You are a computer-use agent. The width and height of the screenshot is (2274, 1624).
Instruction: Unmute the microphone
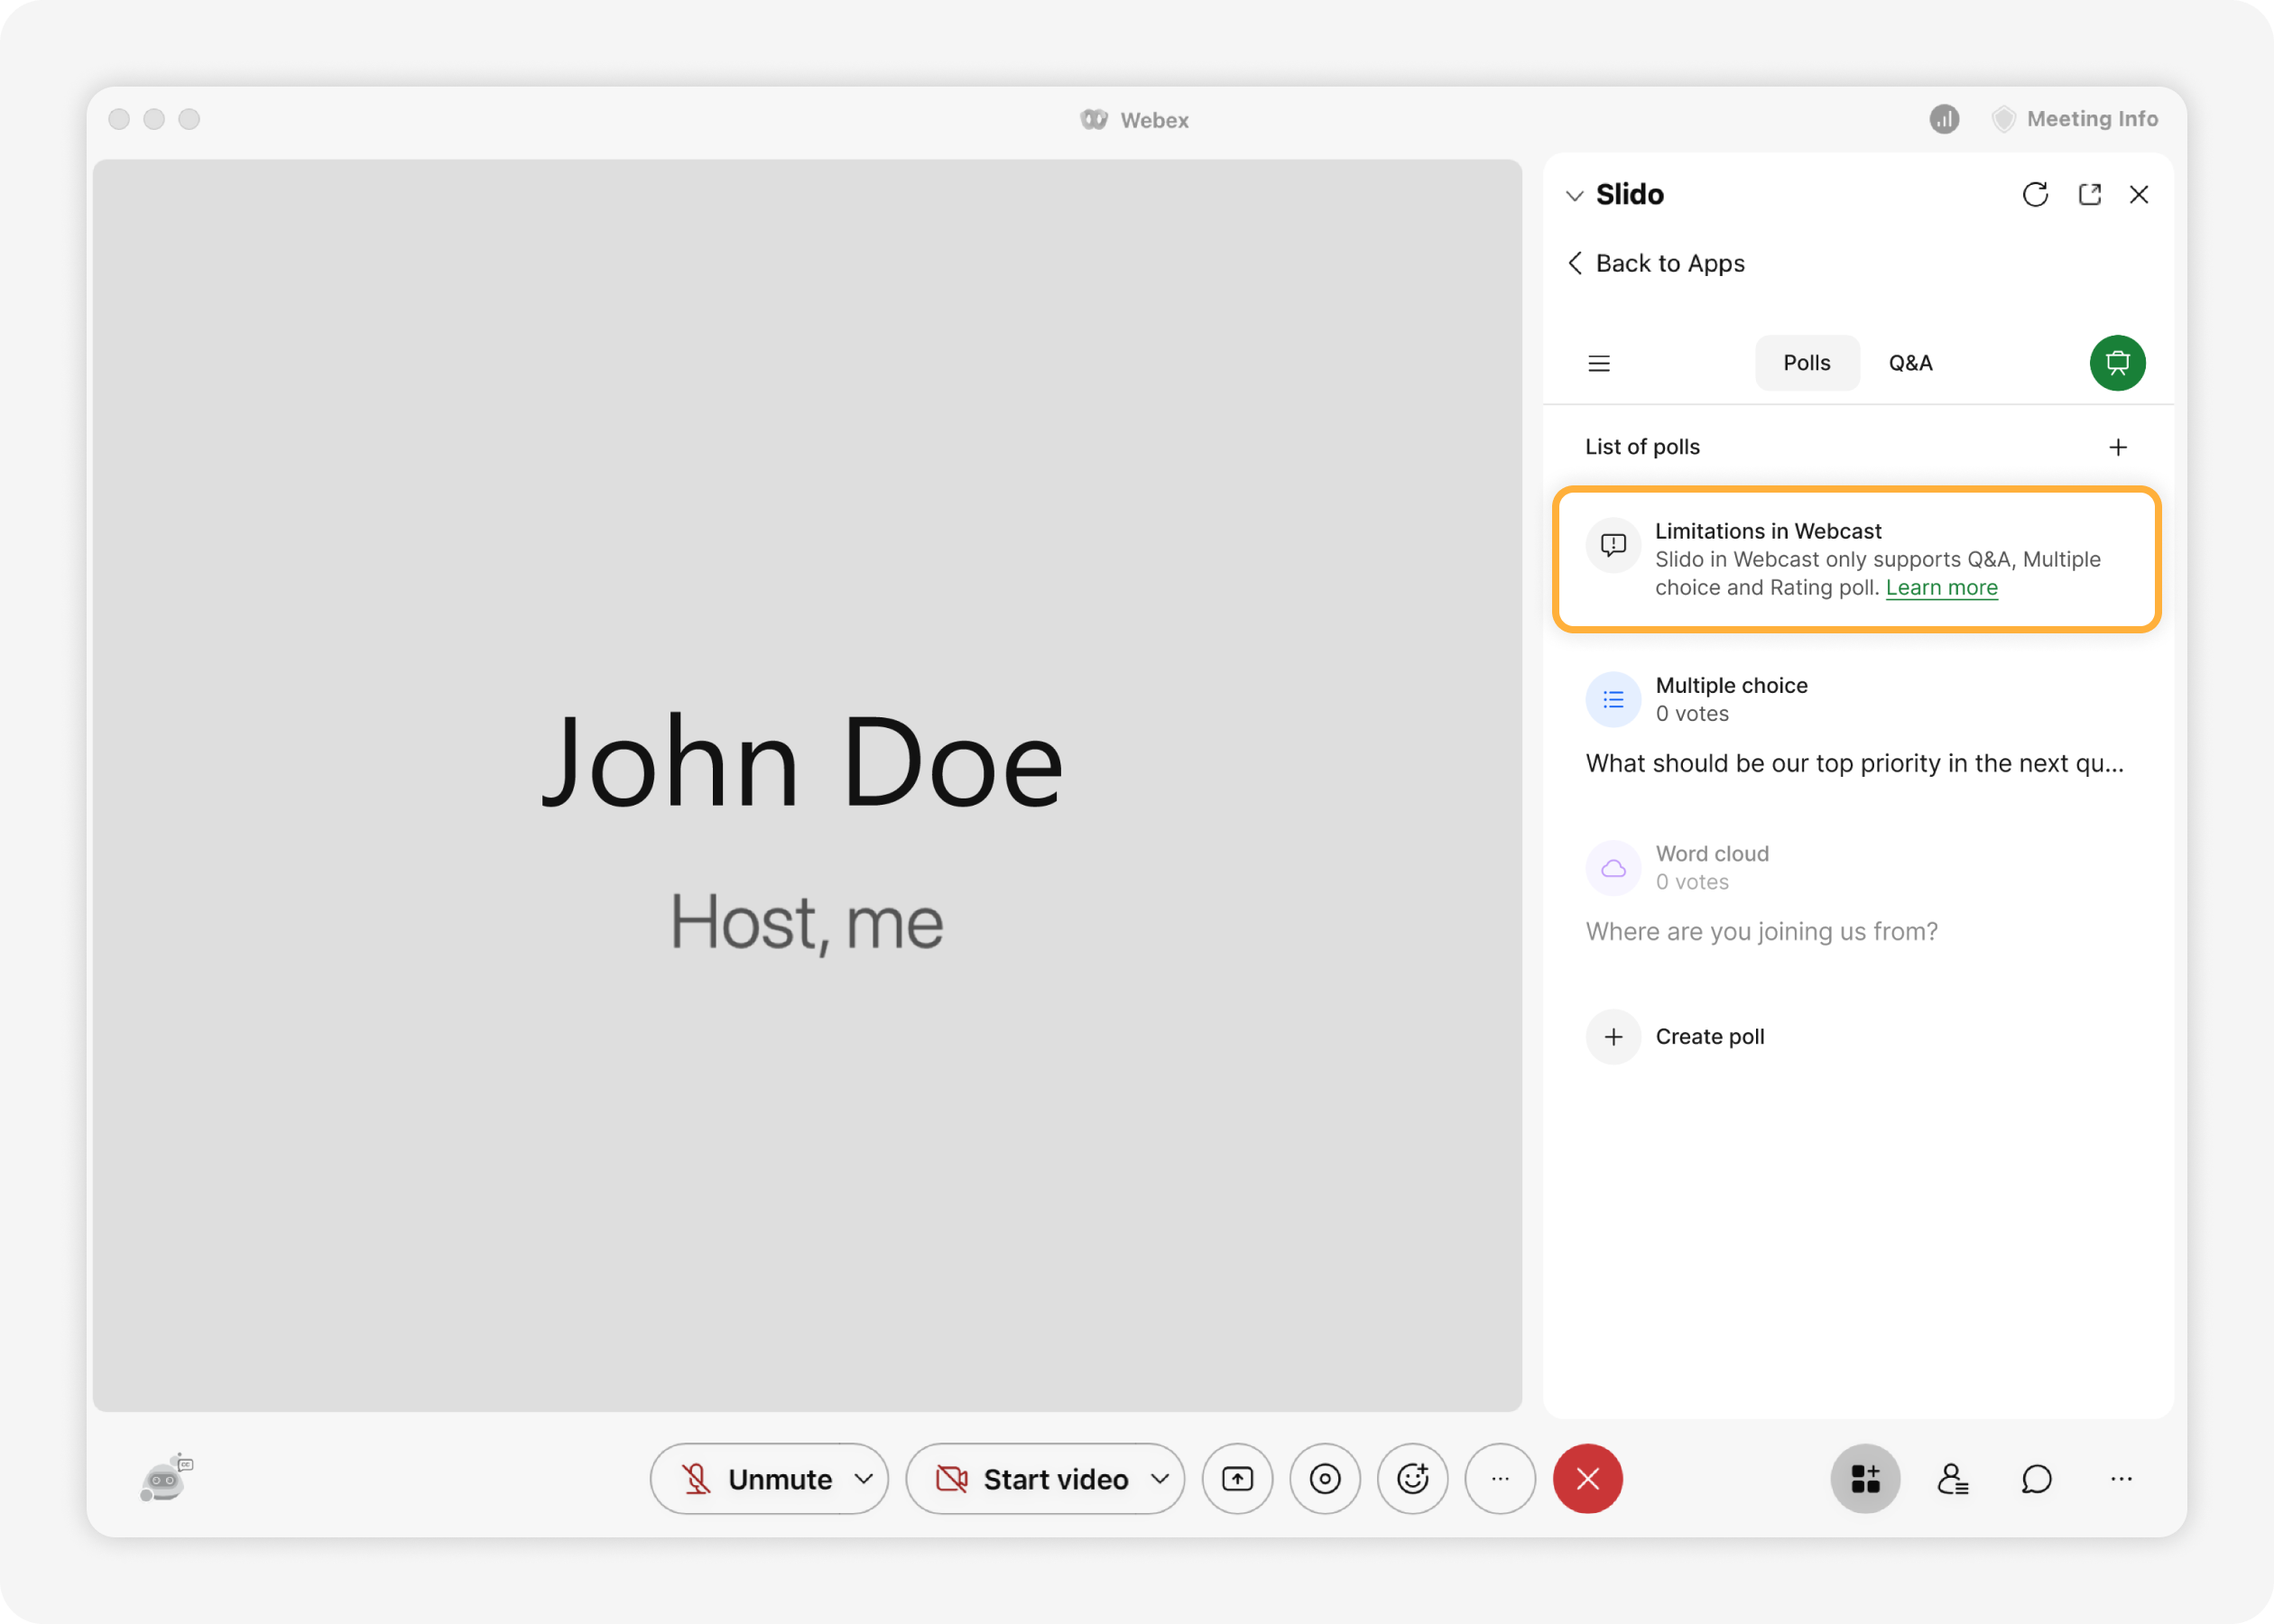click(x=757, y=1479)
